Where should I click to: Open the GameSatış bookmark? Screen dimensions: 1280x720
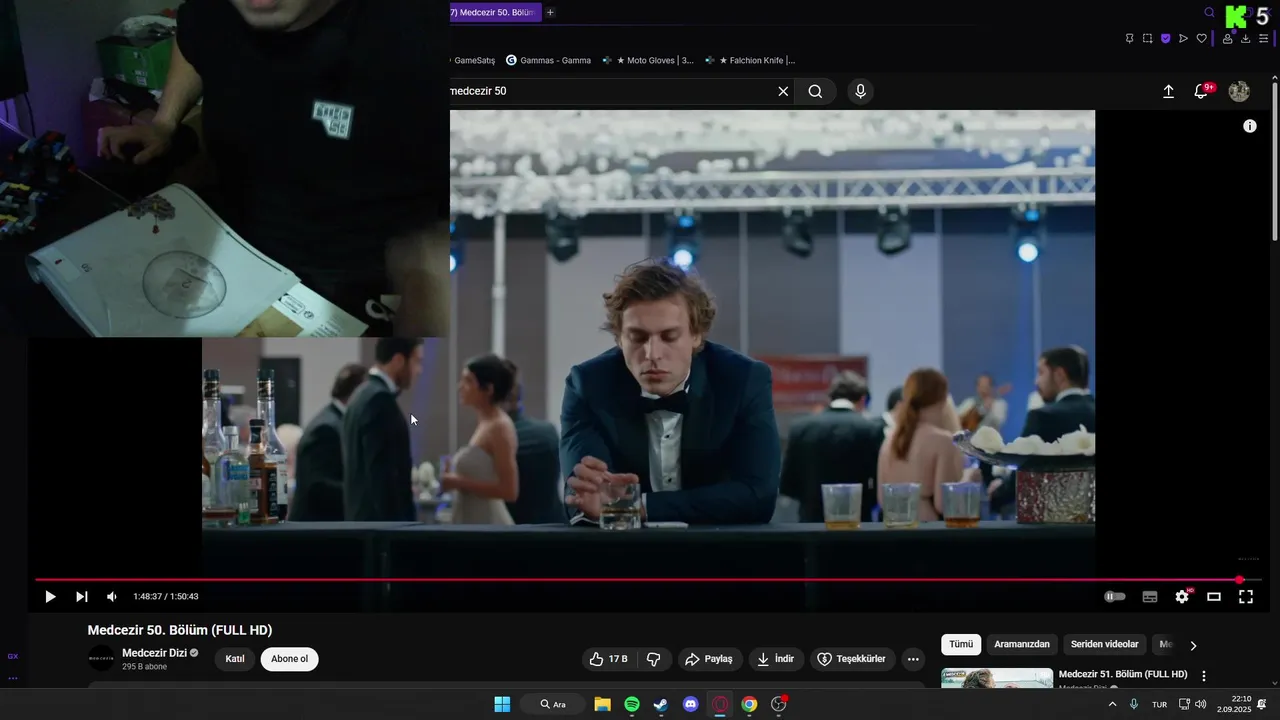click(473, 60)
